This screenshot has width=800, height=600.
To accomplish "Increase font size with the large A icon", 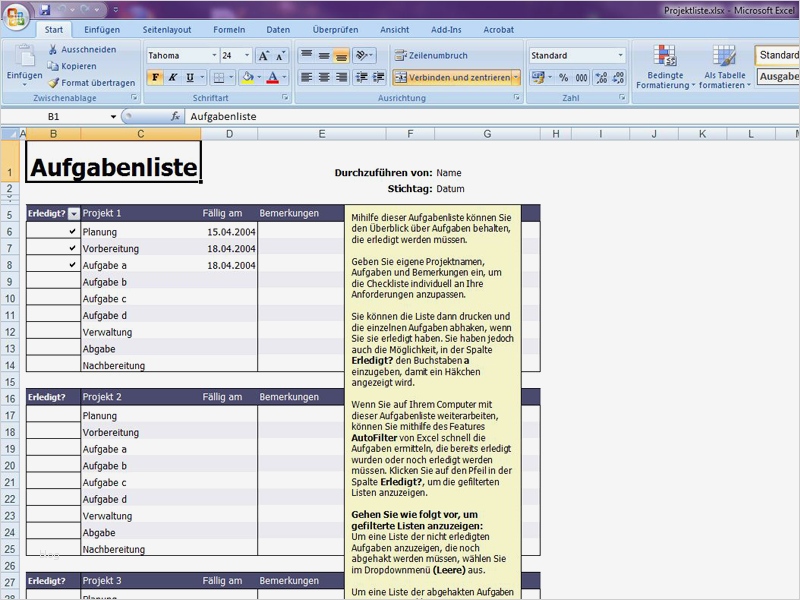I will pos(264,56).
